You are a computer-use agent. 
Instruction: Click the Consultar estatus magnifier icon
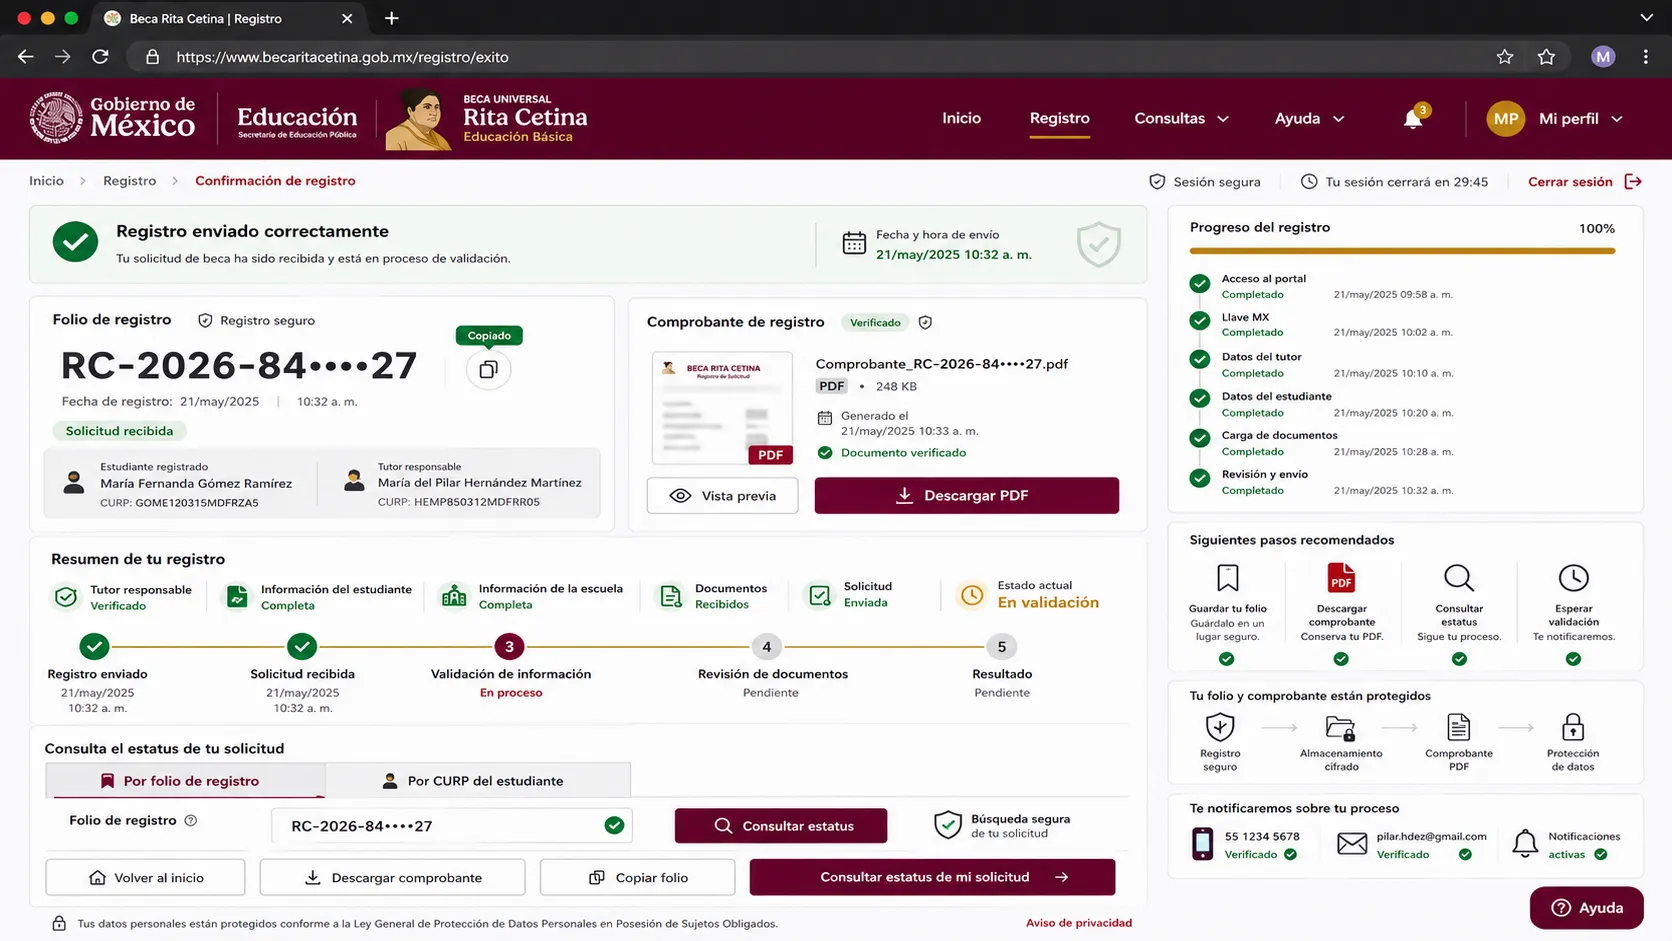[x=1459, y=578]
